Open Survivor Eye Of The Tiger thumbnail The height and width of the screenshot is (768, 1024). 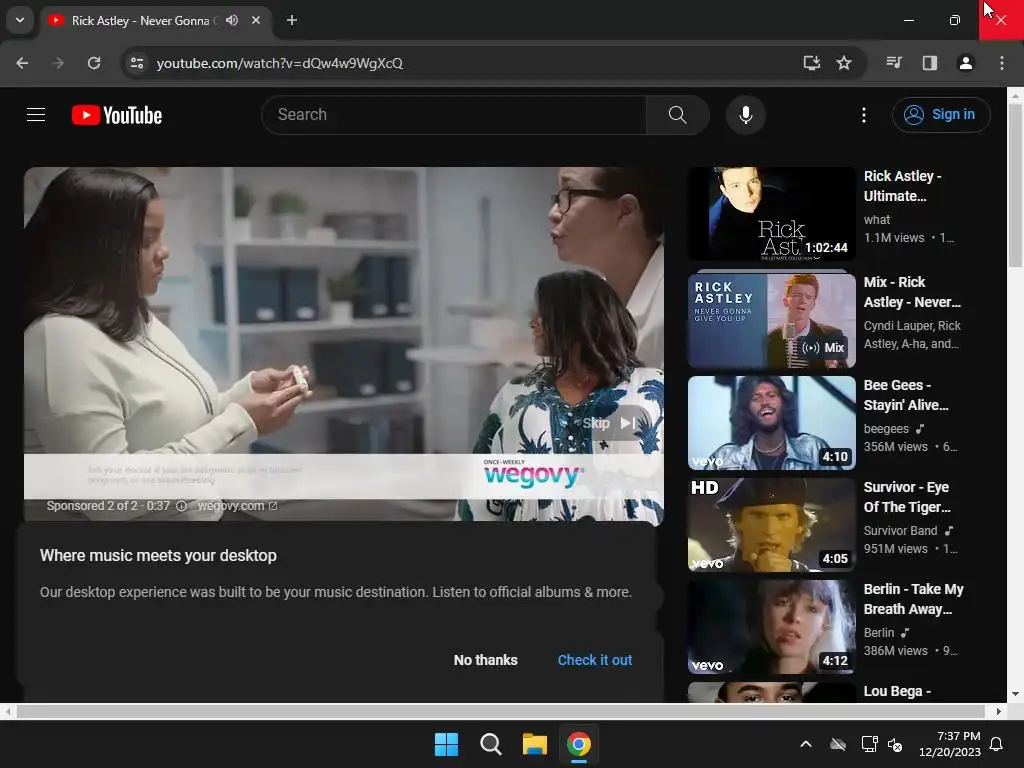(771, 524)
